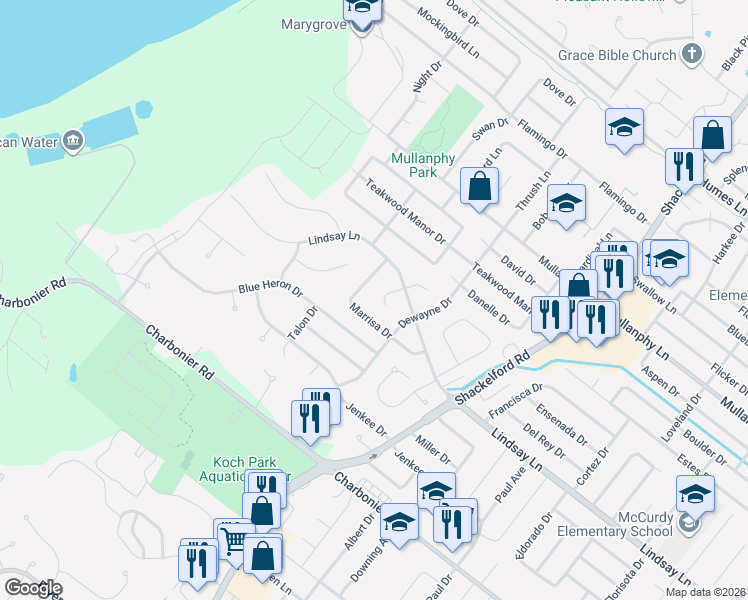
Task: Click the Ensenada Dr street label
Action: (x=561, y=424)
